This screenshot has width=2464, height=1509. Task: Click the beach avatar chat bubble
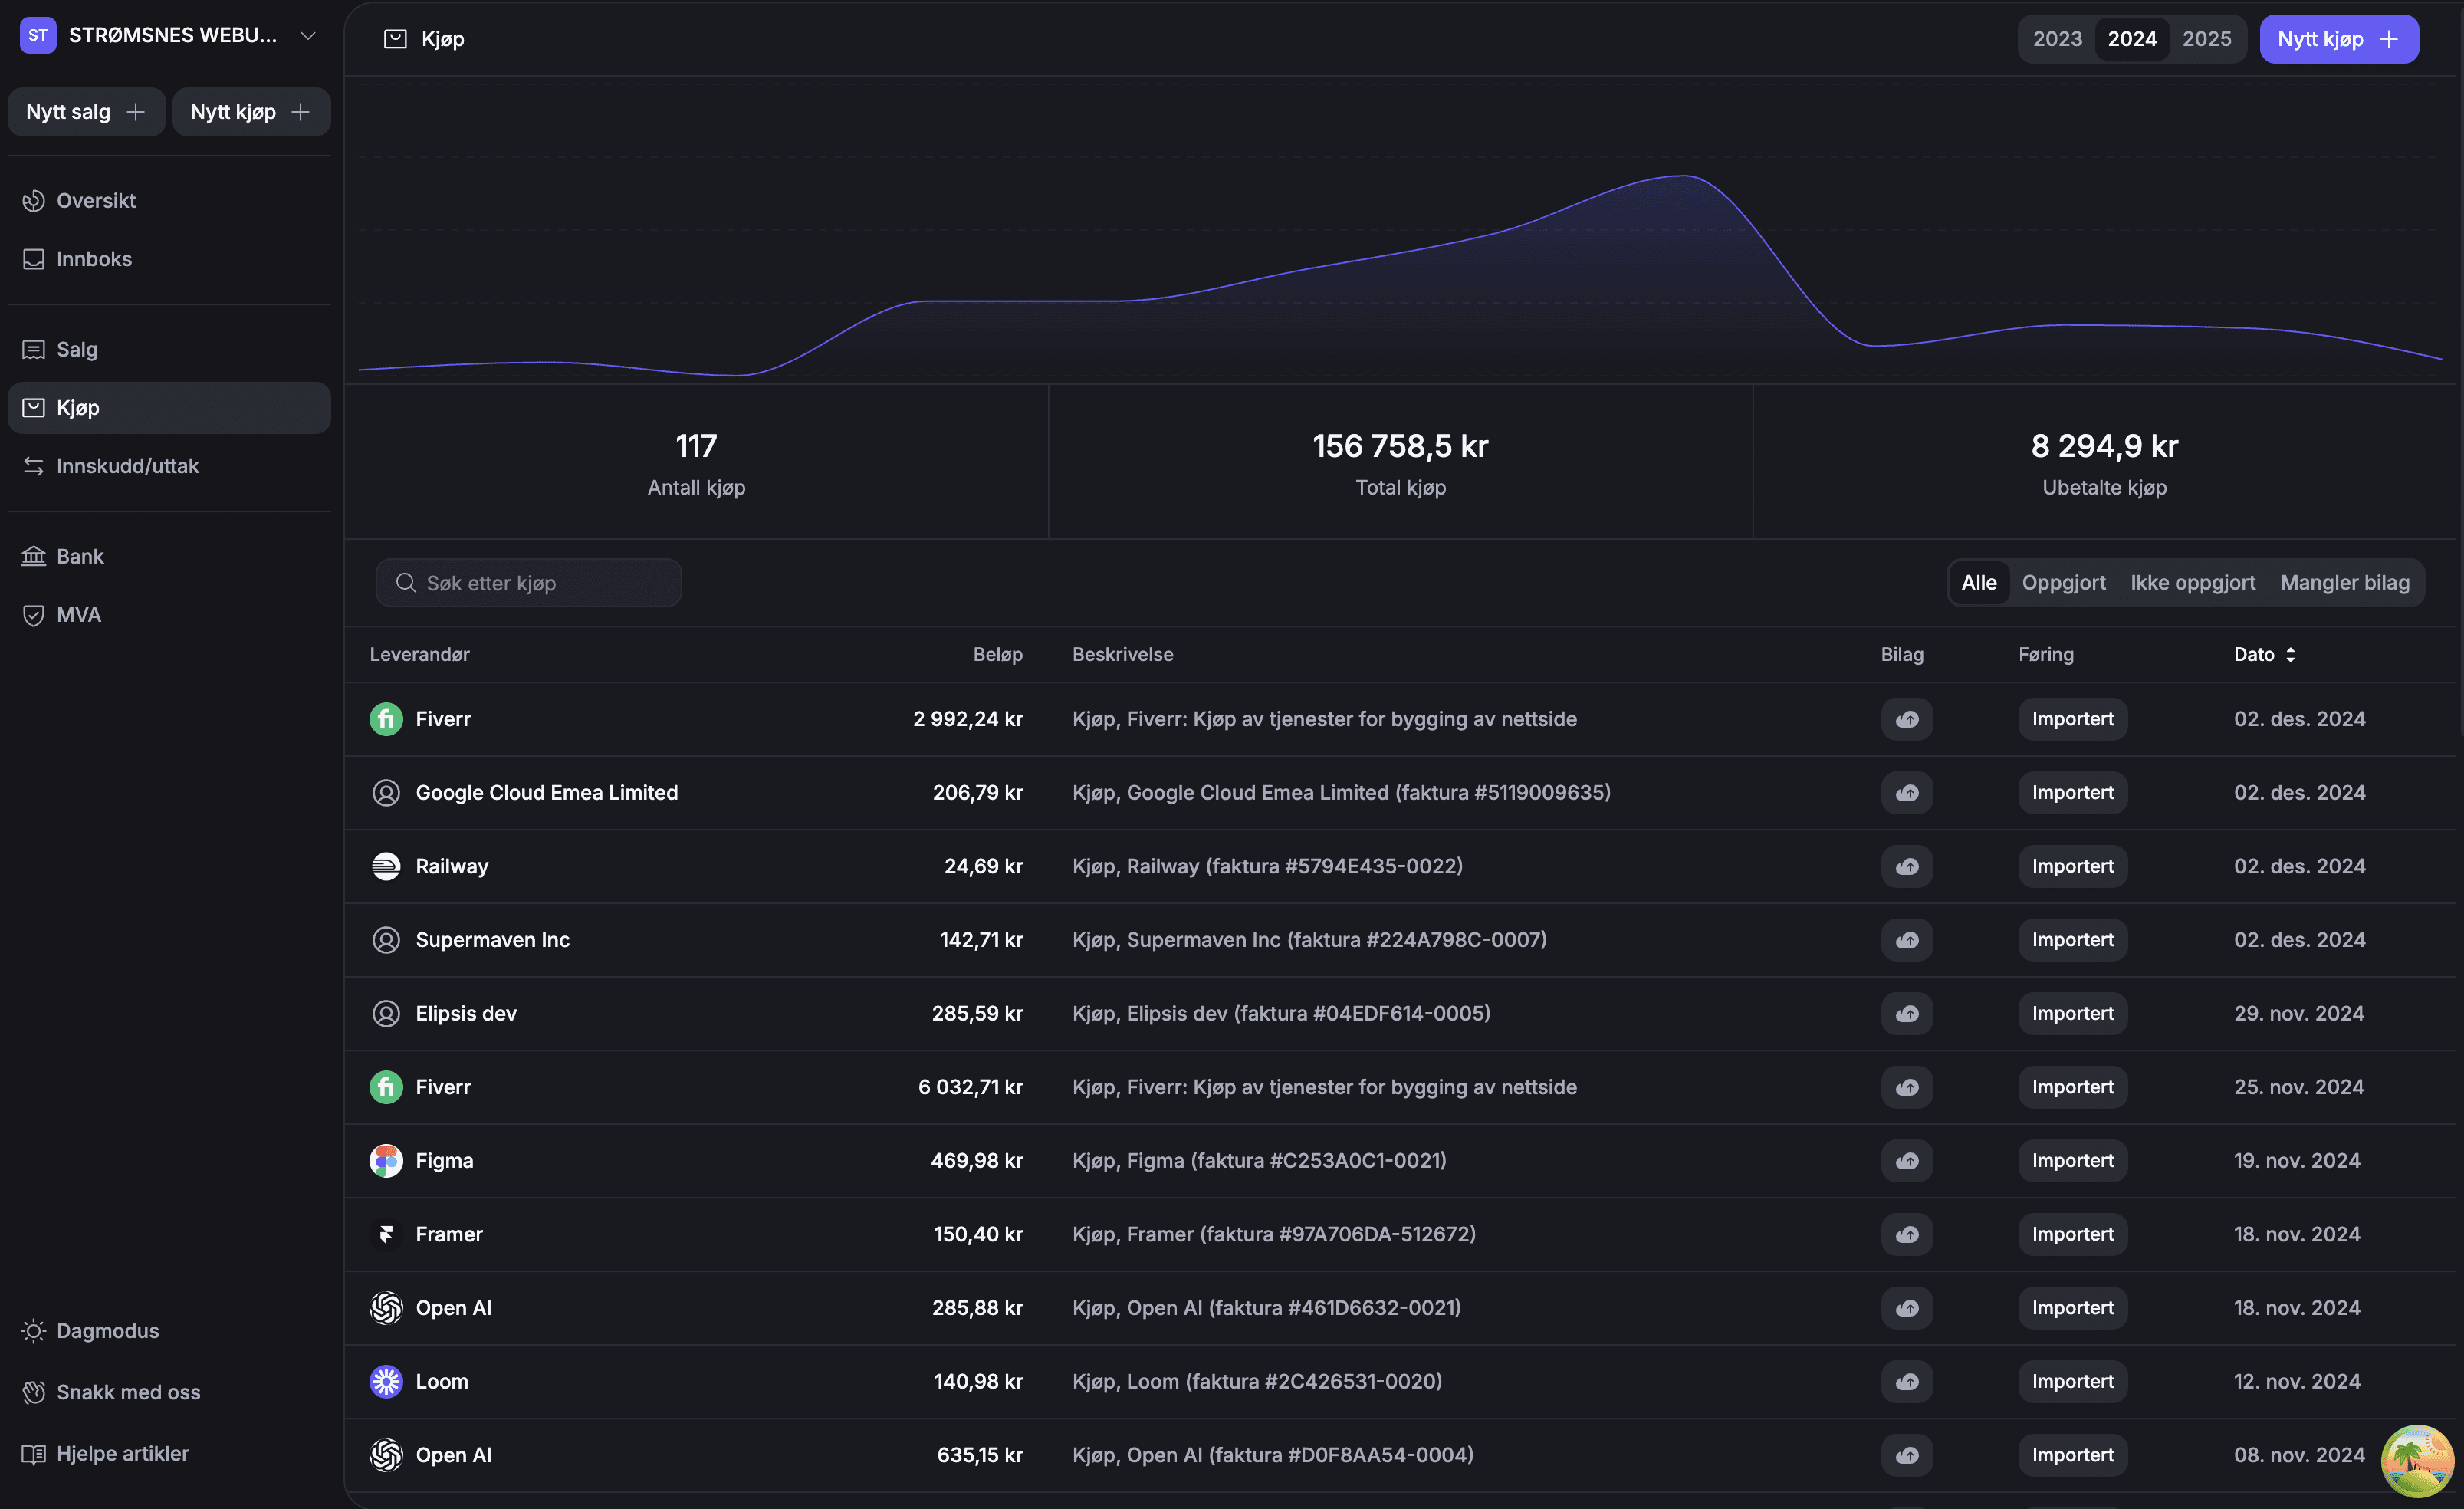2416,1460
